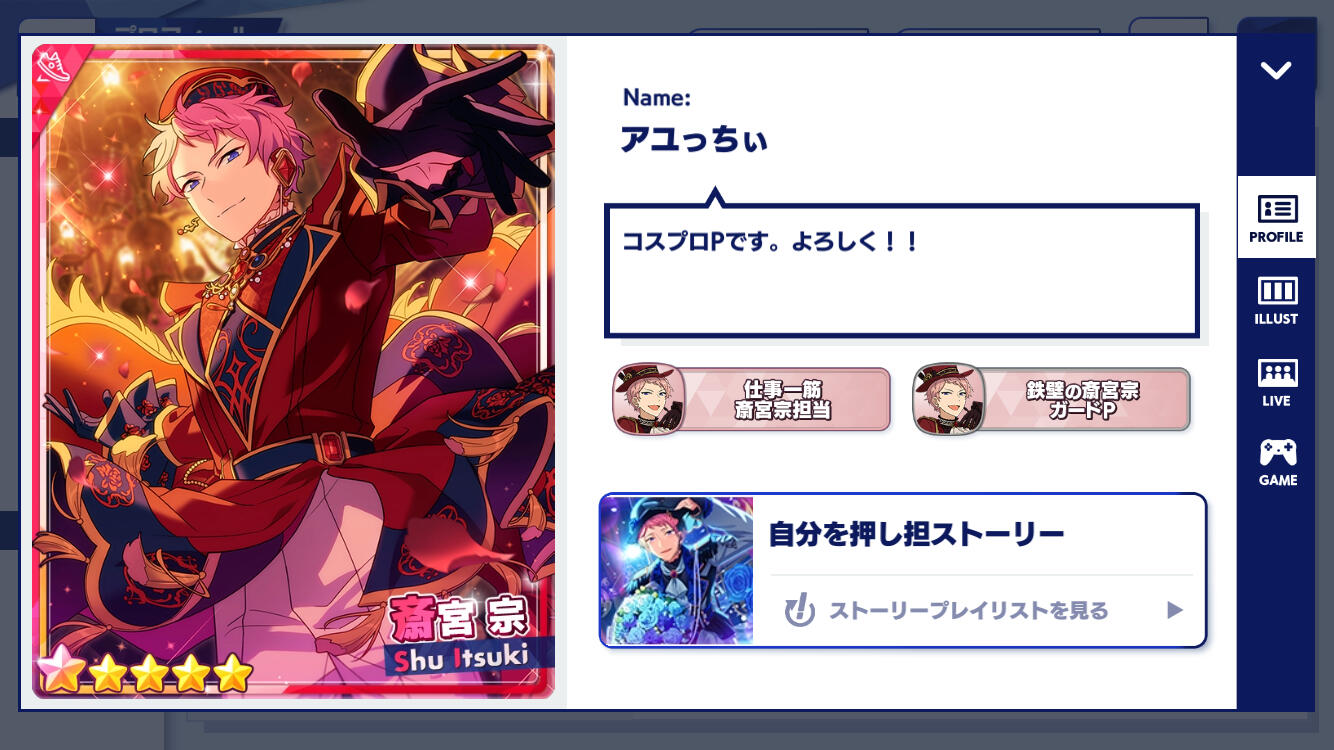Select the player name アユっちぃ
The image size is (1334, 750).
pyautogui.click(x=694, y=140)
